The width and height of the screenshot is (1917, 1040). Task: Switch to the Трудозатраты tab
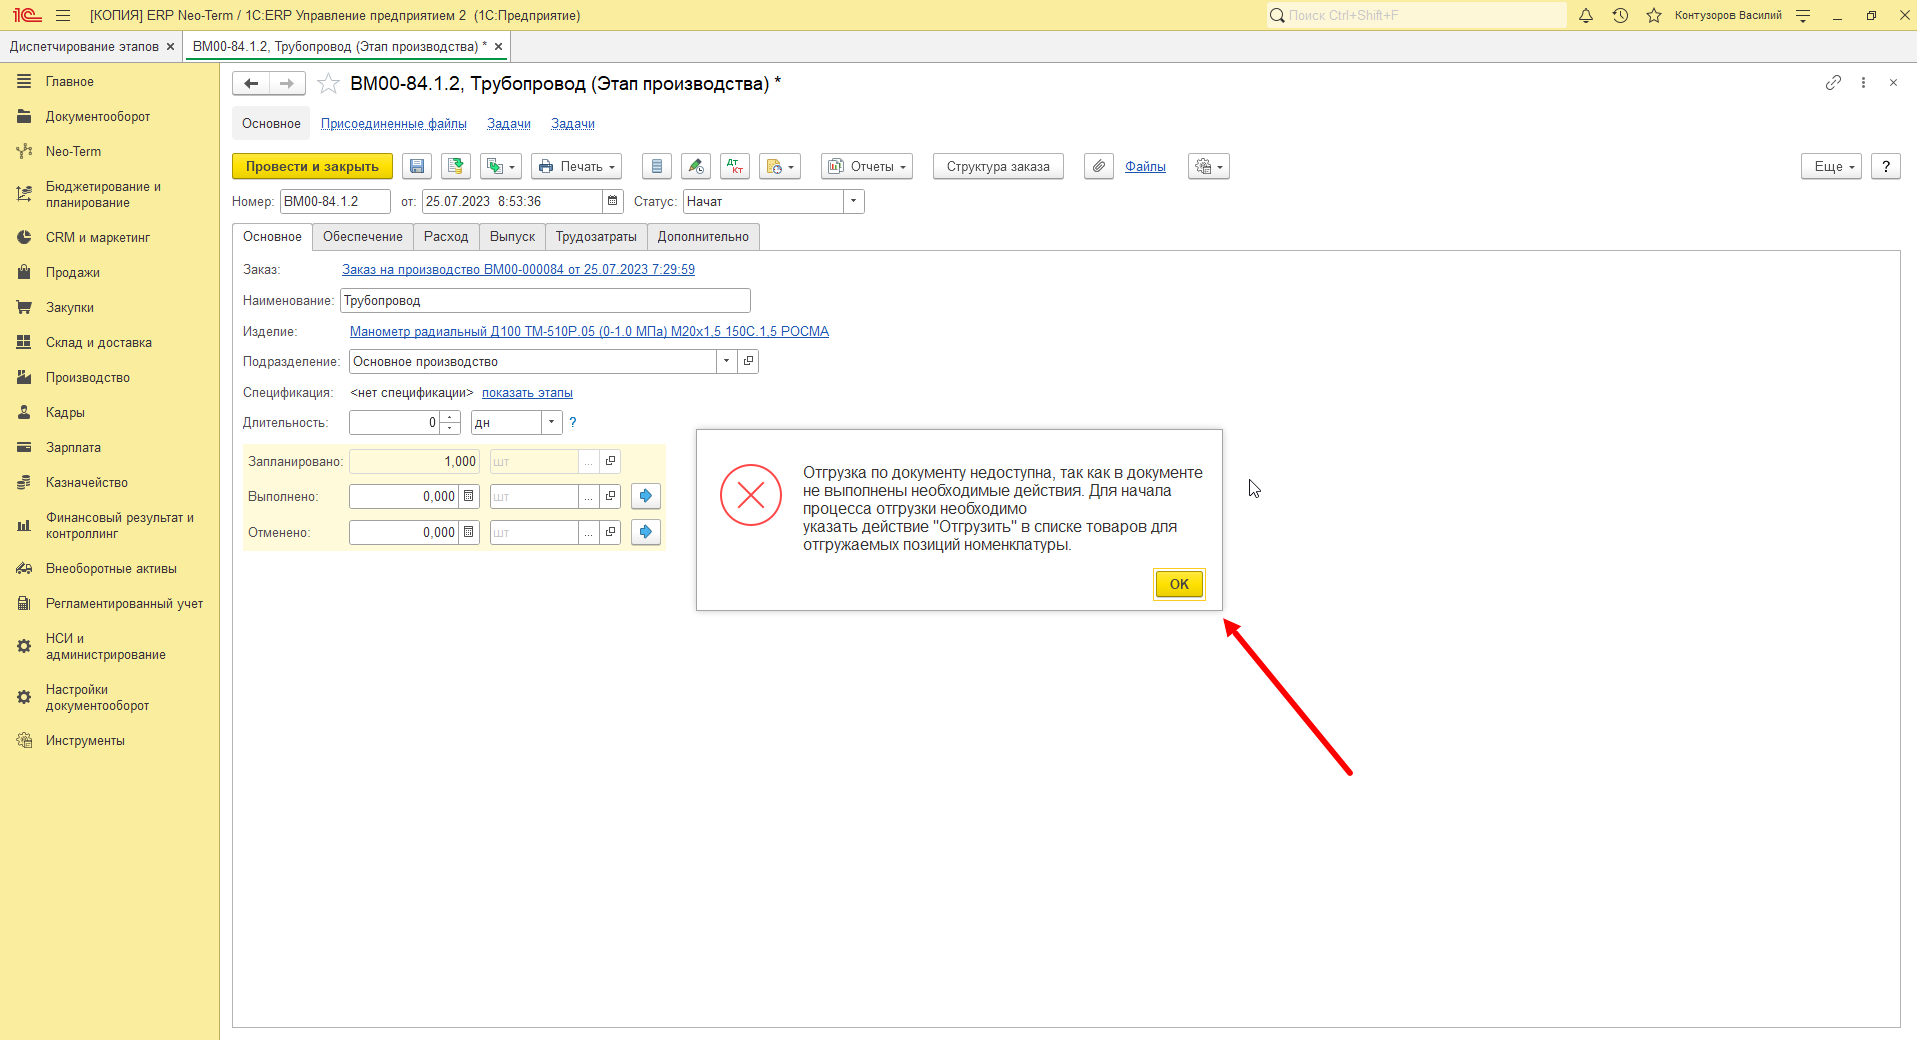(596, 237)
